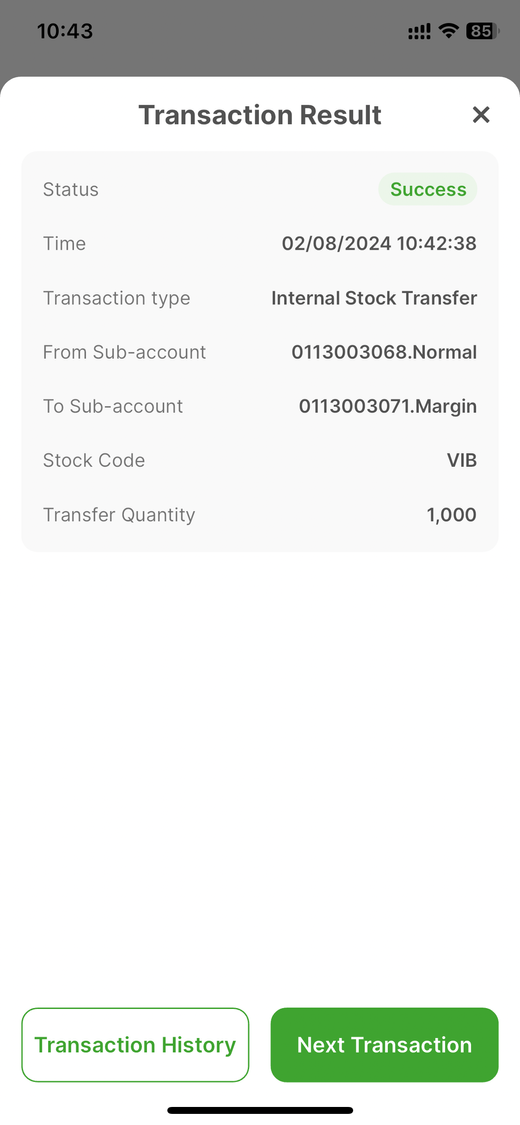Select the VIB stock code value
This screenshot has width=520, height=1125.
pos(461,460)
